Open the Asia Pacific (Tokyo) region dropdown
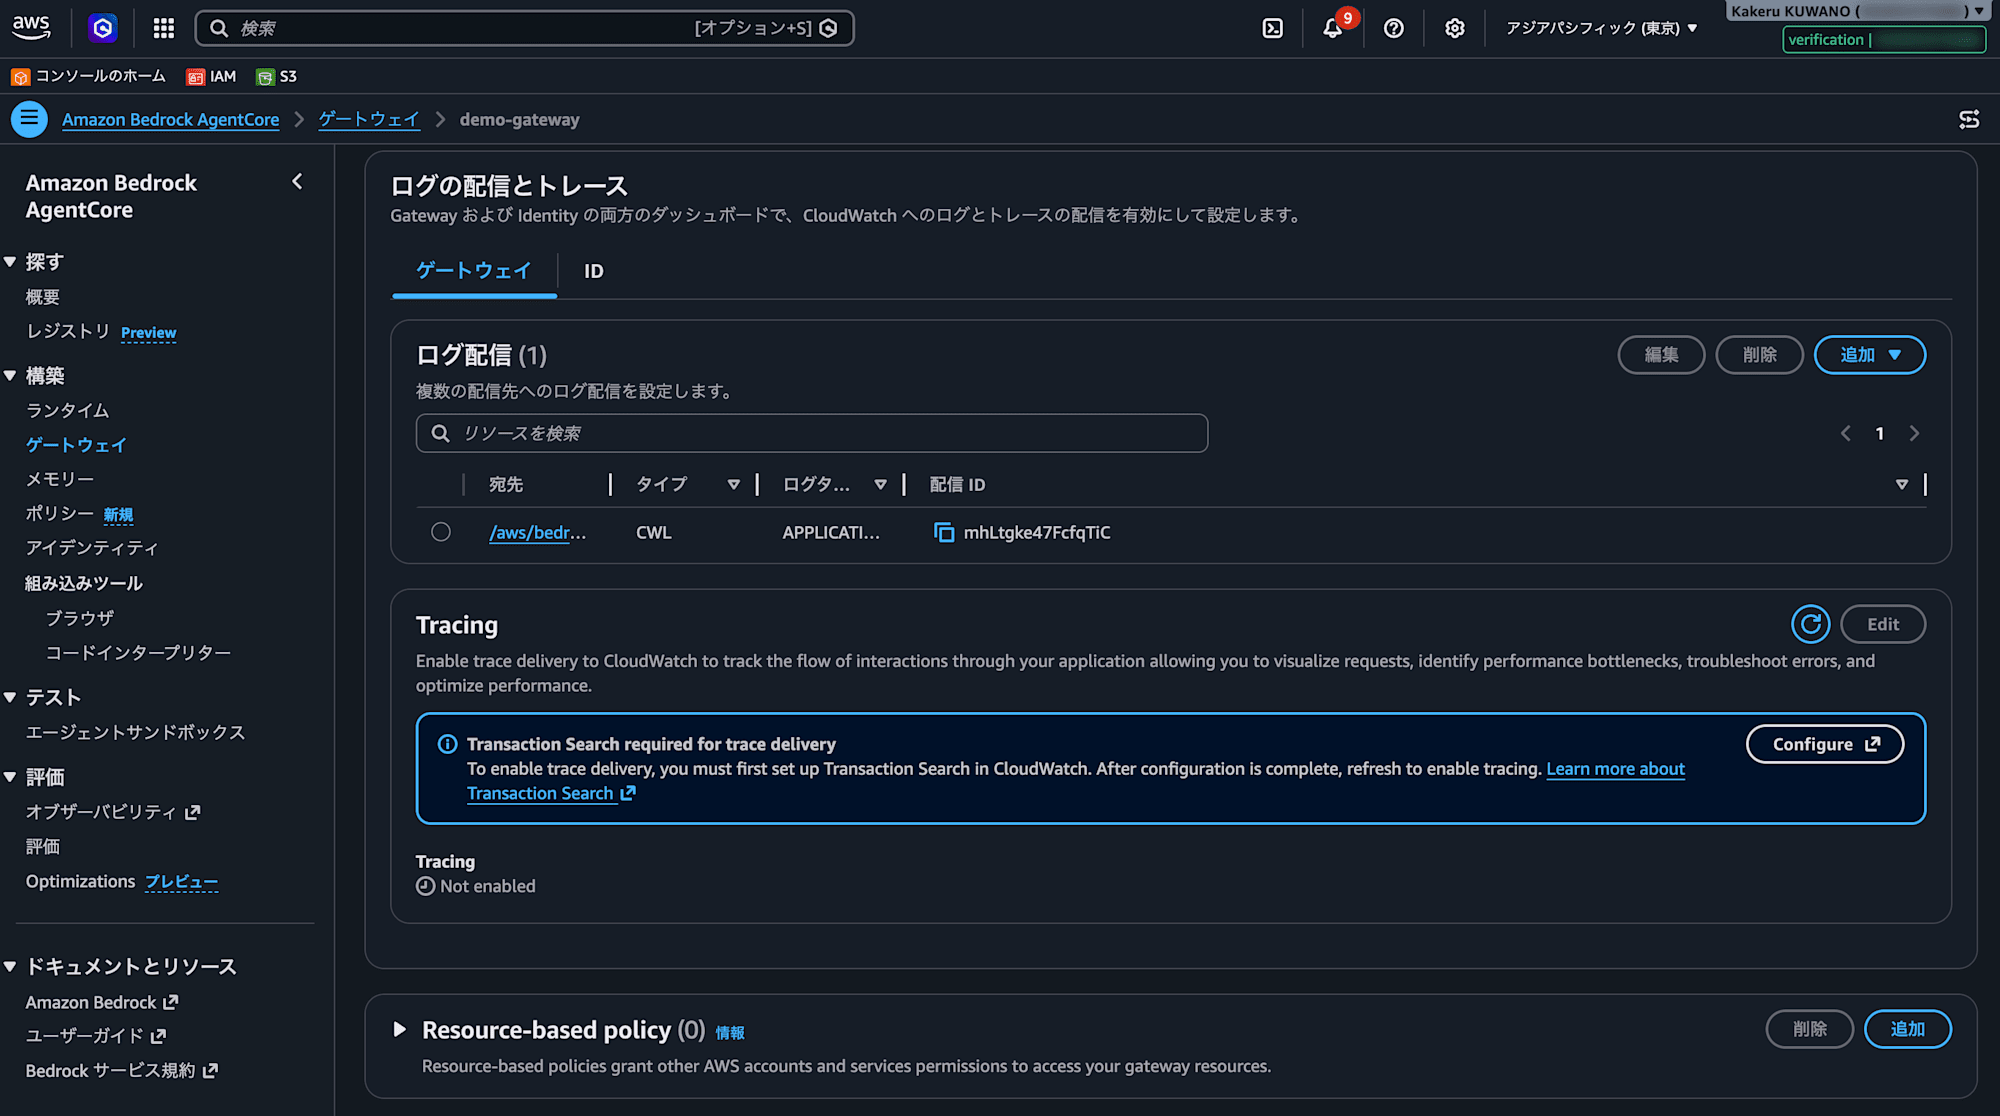The height and width of the screenshot is (1116, 2000). [1602, 28]
